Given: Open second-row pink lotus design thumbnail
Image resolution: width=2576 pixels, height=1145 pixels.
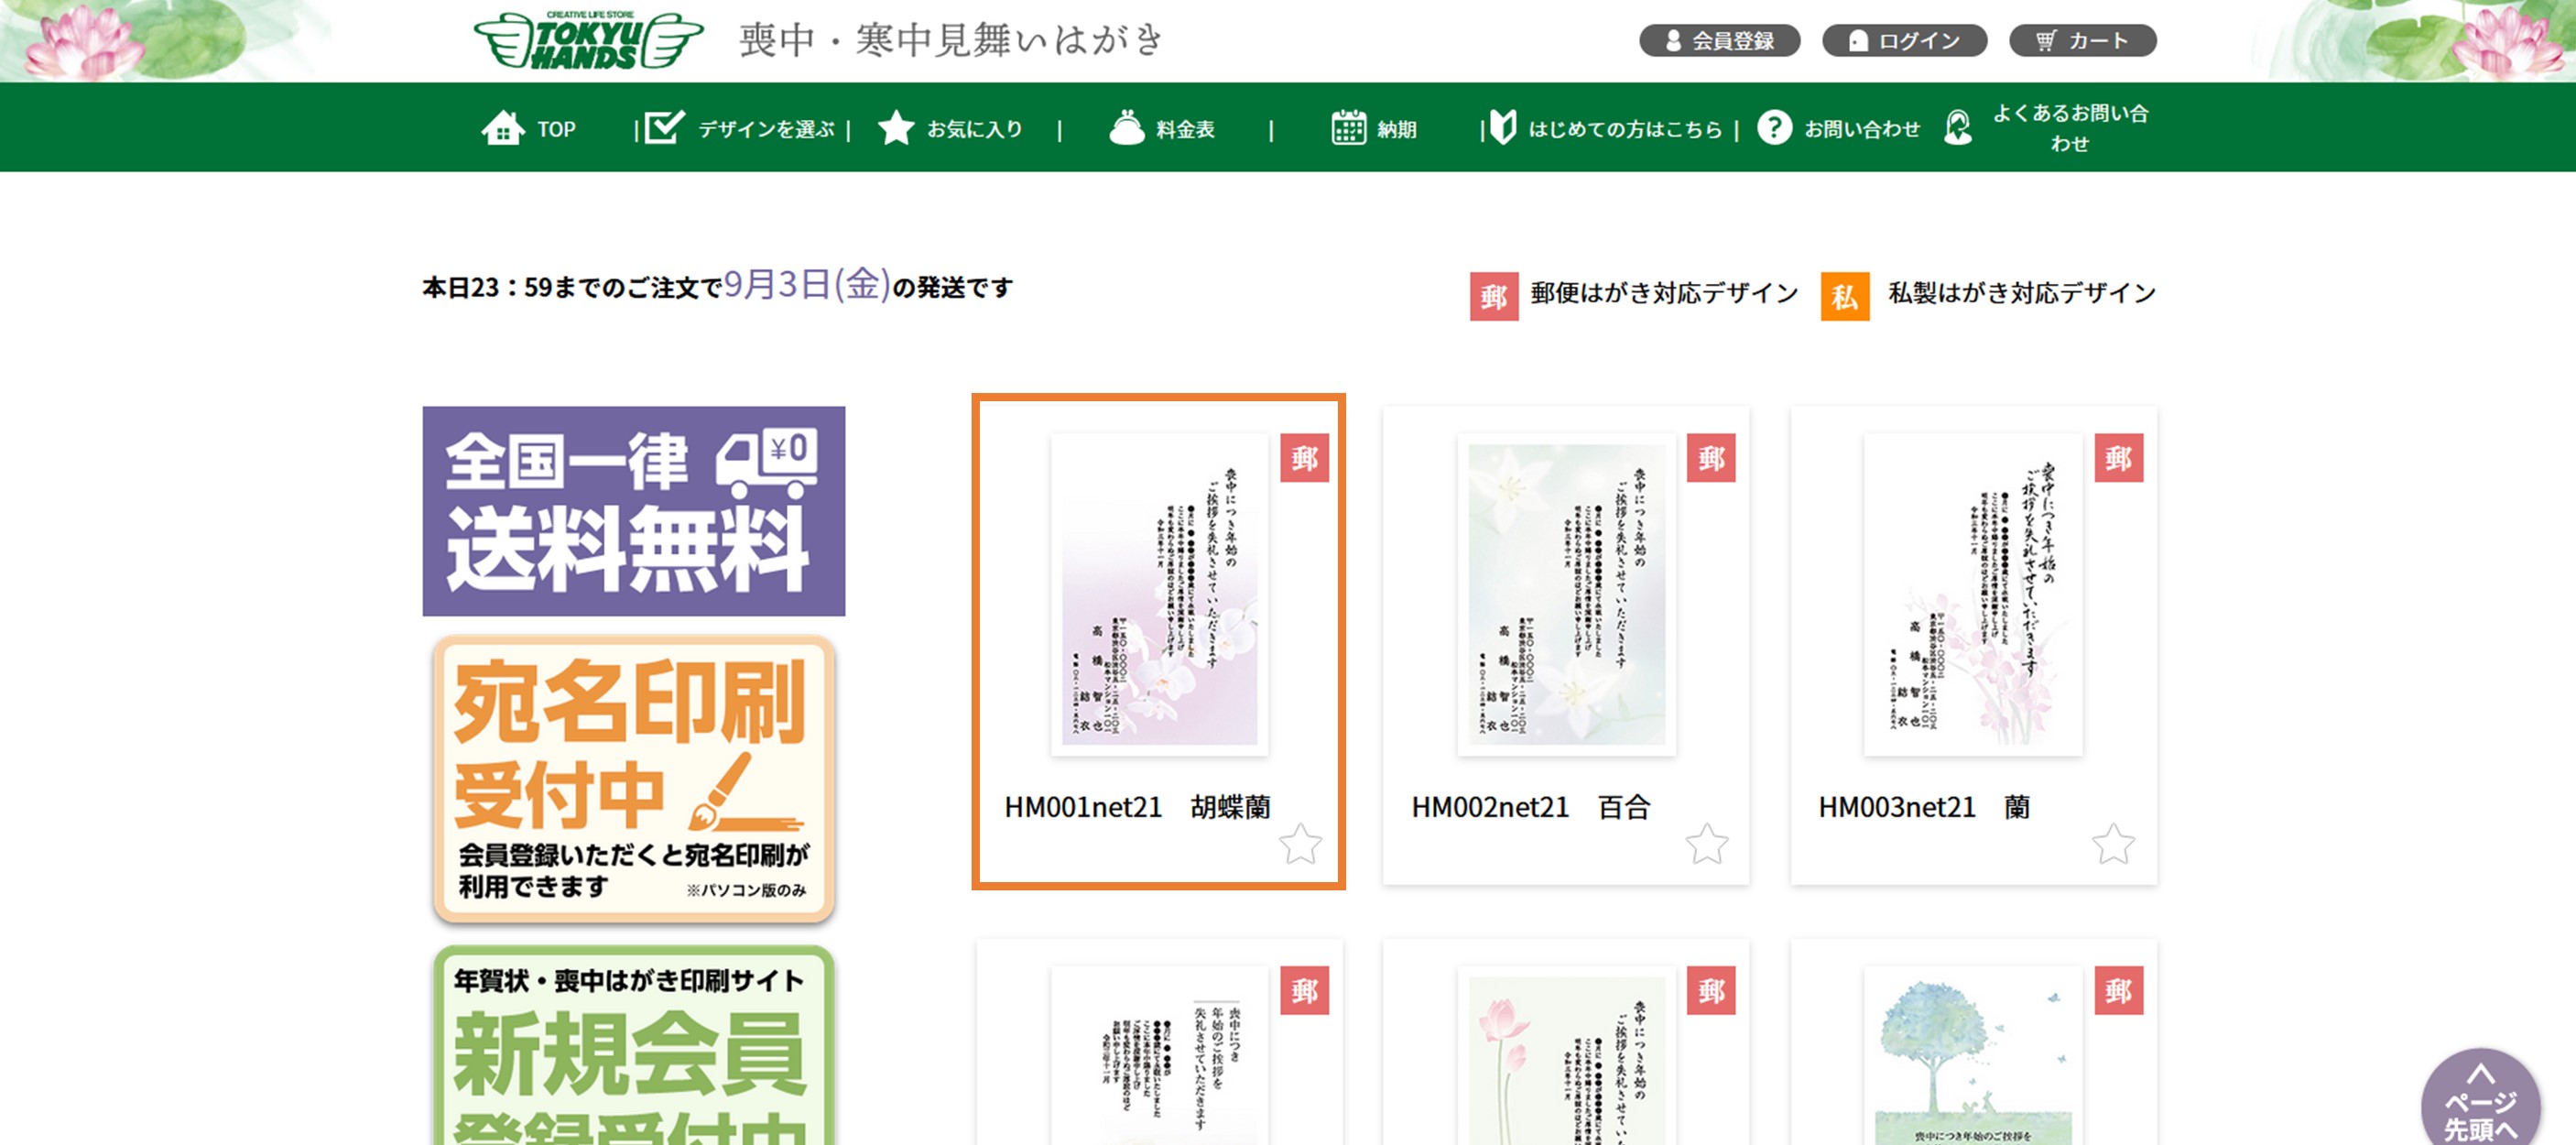Looking at the screenshot, I should 1566,1055.
